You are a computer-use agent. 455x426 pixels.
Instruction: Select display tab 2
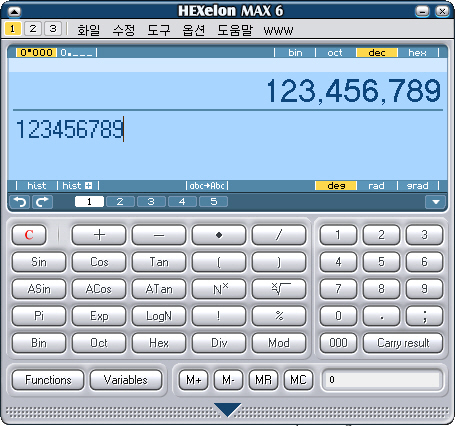pyautogui.click(x=120, y=202)
